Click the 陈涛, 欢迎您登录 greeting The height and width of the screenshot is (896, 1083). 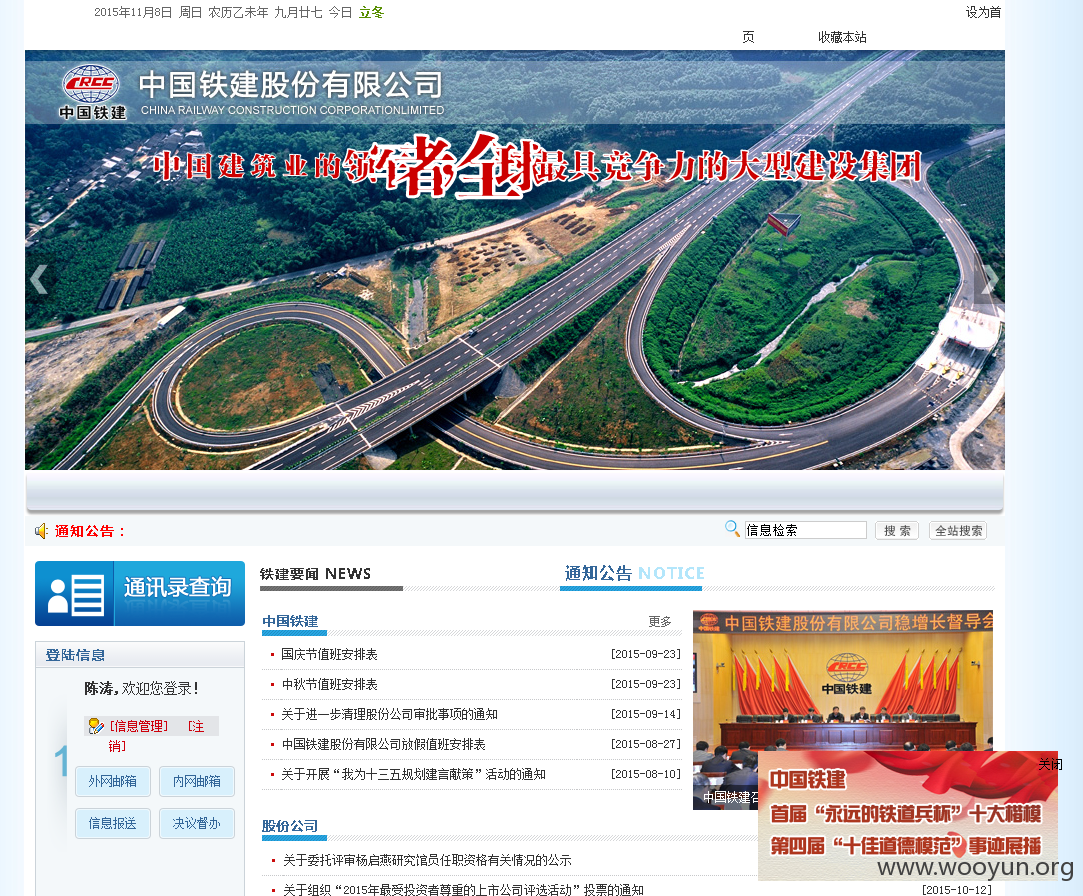142,689
